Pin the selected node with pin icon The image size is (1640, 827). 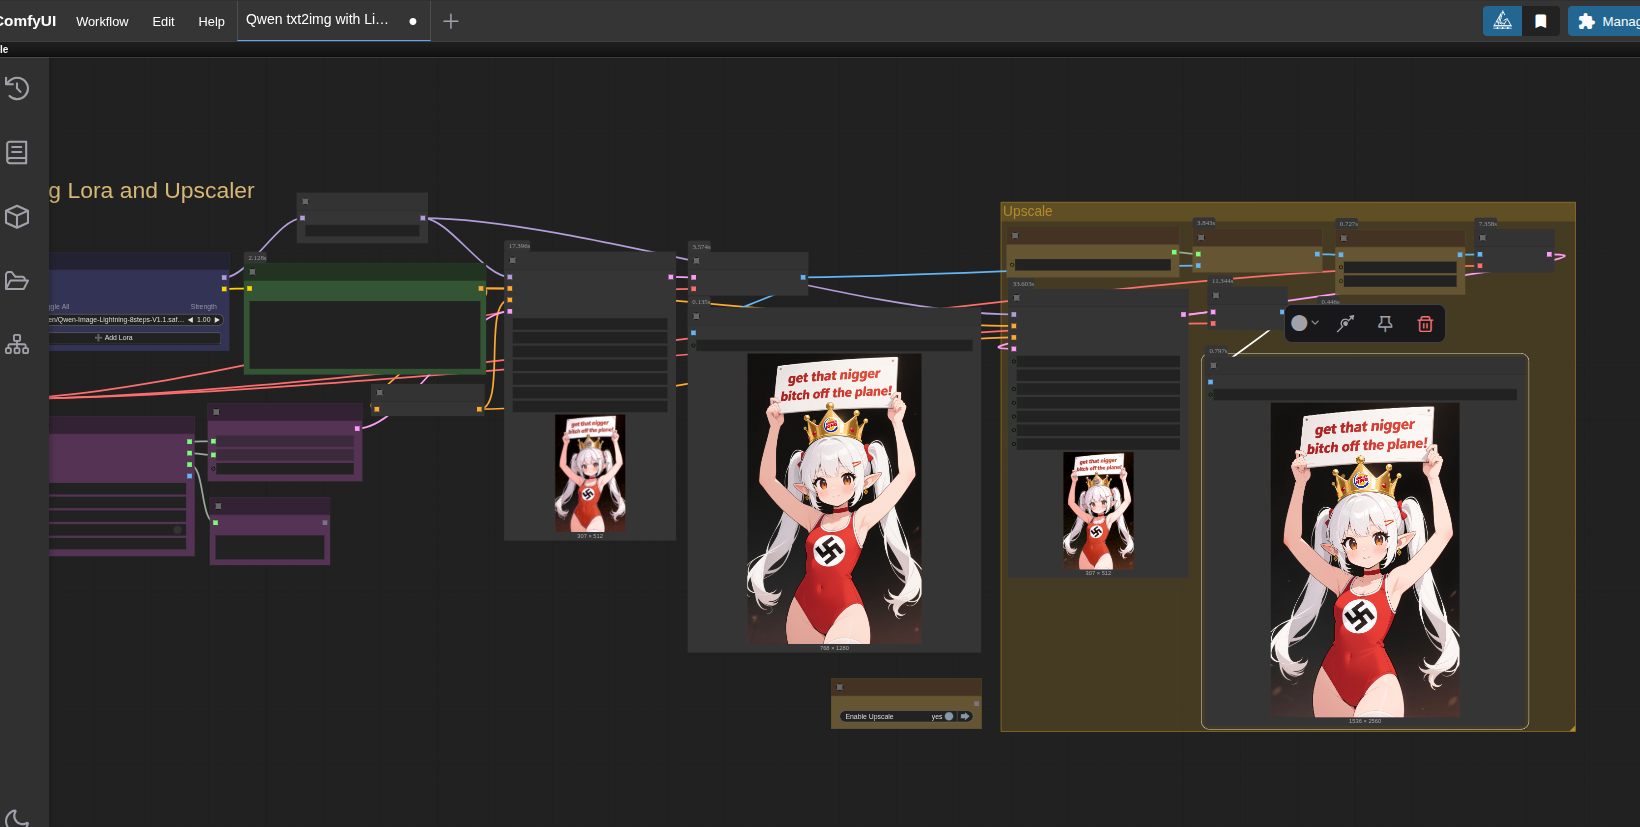pos(1385,323)
